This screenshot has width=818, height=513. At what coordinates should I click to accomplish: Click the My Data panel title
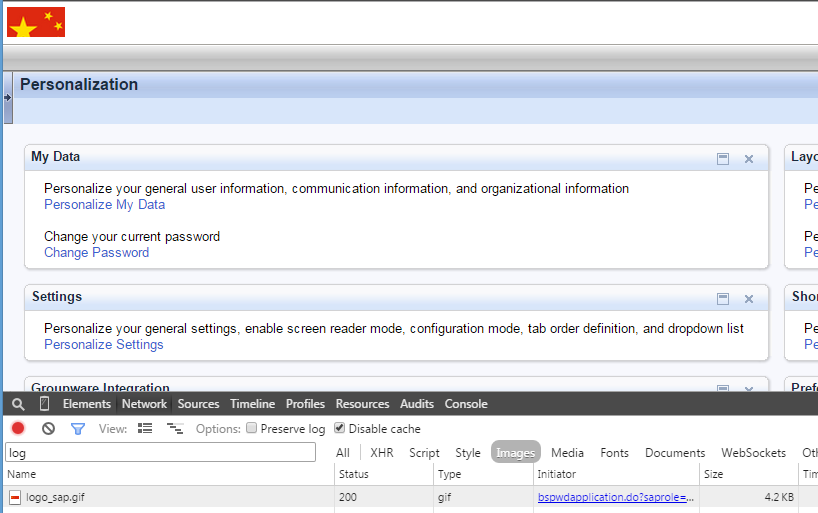click(55, 157)
